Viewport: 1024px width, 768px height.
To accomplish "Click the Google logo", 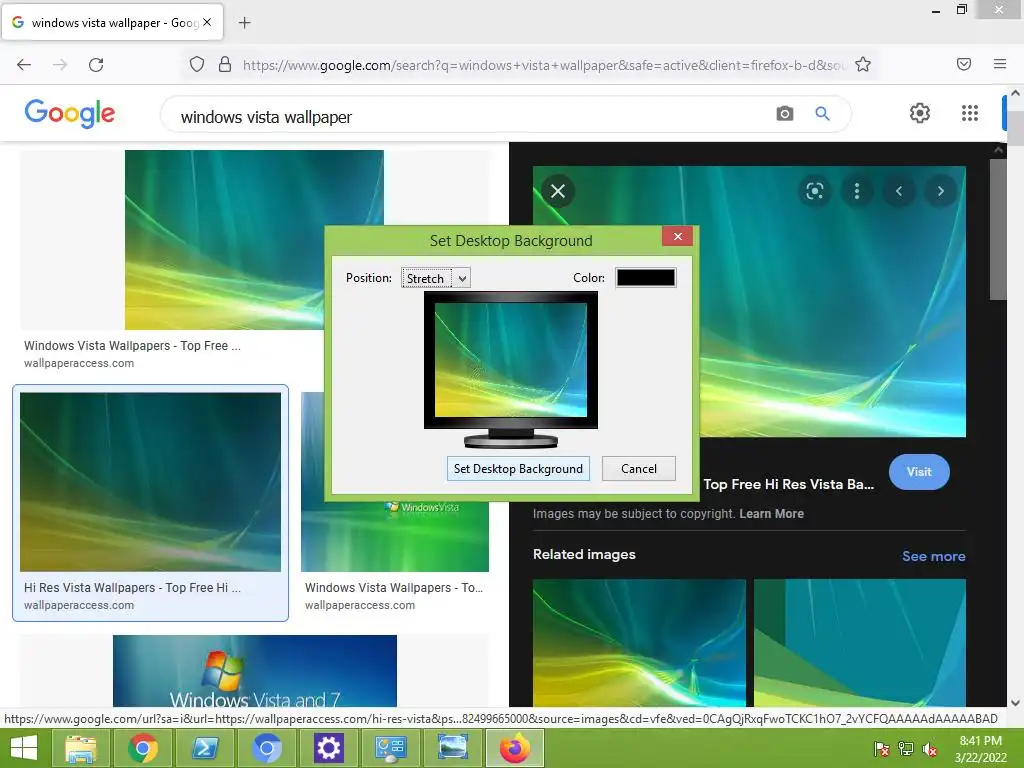I will (70, 114).
